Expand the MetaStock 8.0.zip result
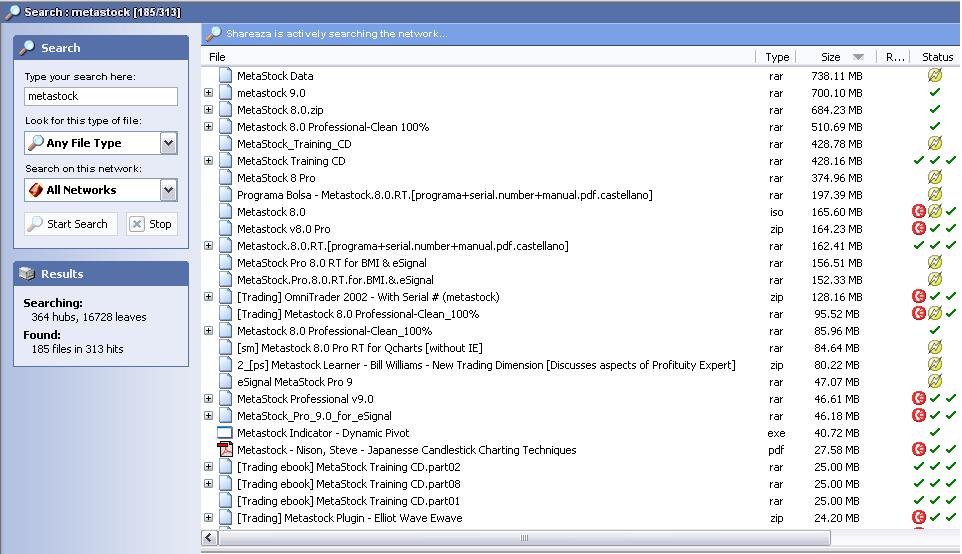The height and width of the screenshot is (554, 962). (209, 110)
